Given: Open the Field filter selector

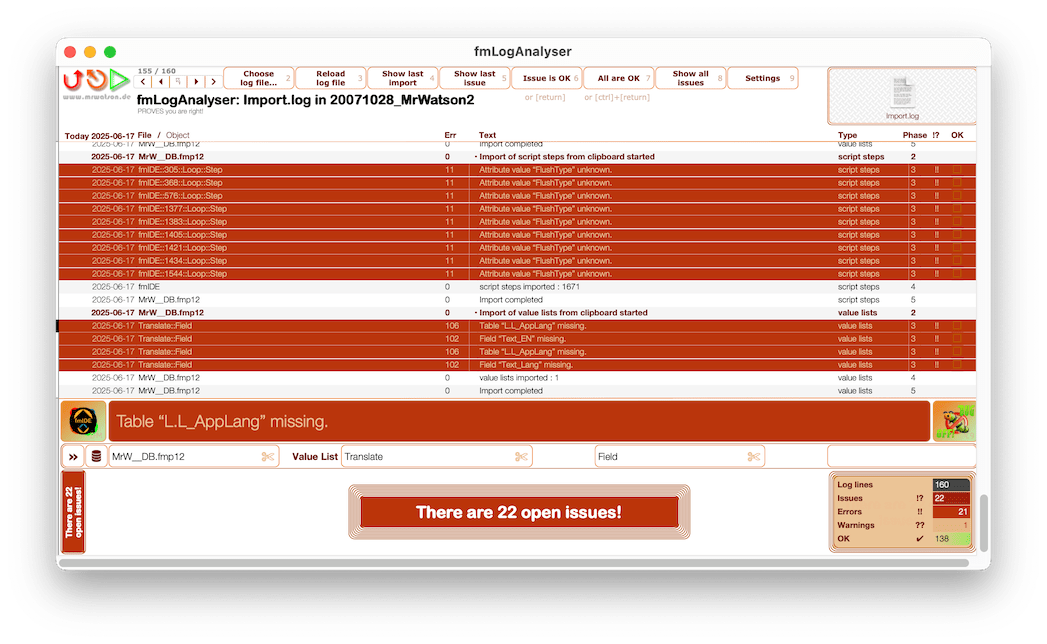Looking at the screenshot, I should click(660, 455).
